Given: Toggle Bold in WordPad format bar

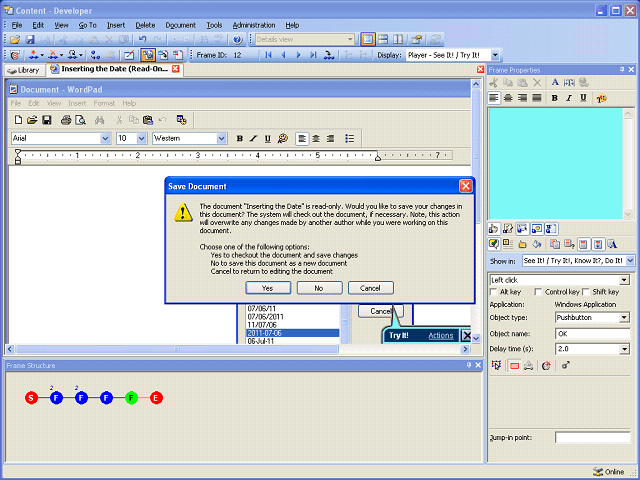Looking at the screenshot, I should pyautogui.click(x=240, y=138).
